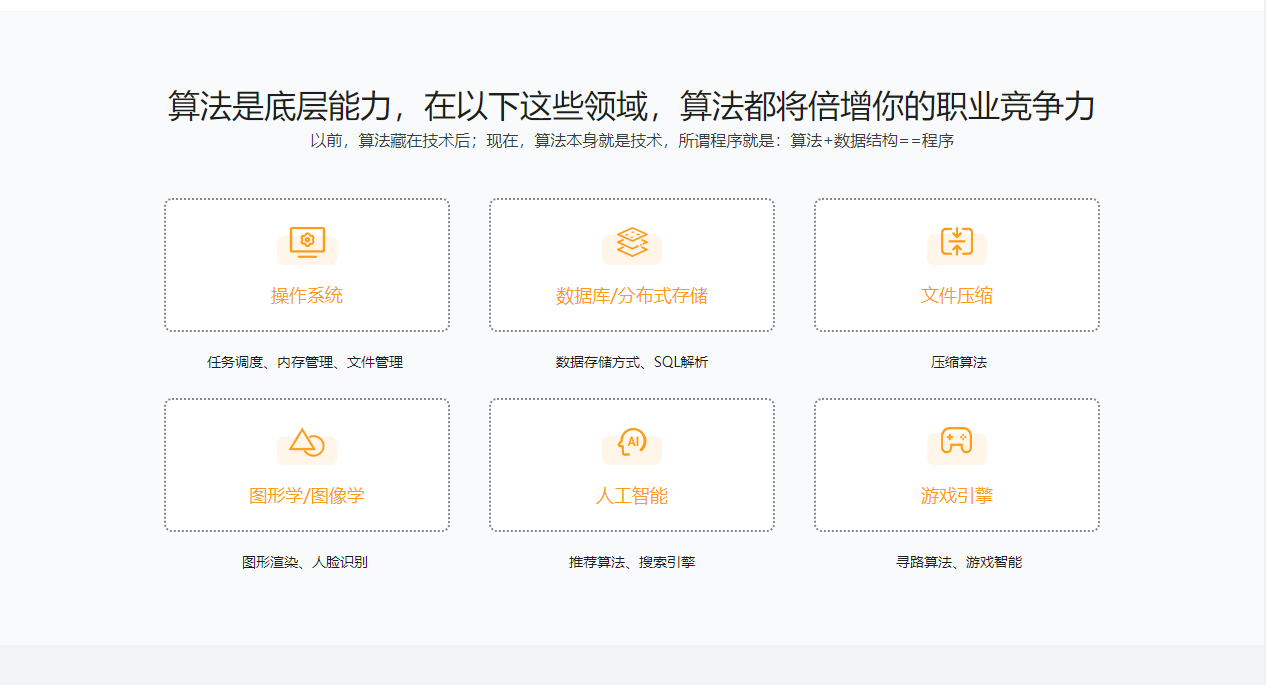
Task: Click the operating system monitor icon
Action: (307, 243)
